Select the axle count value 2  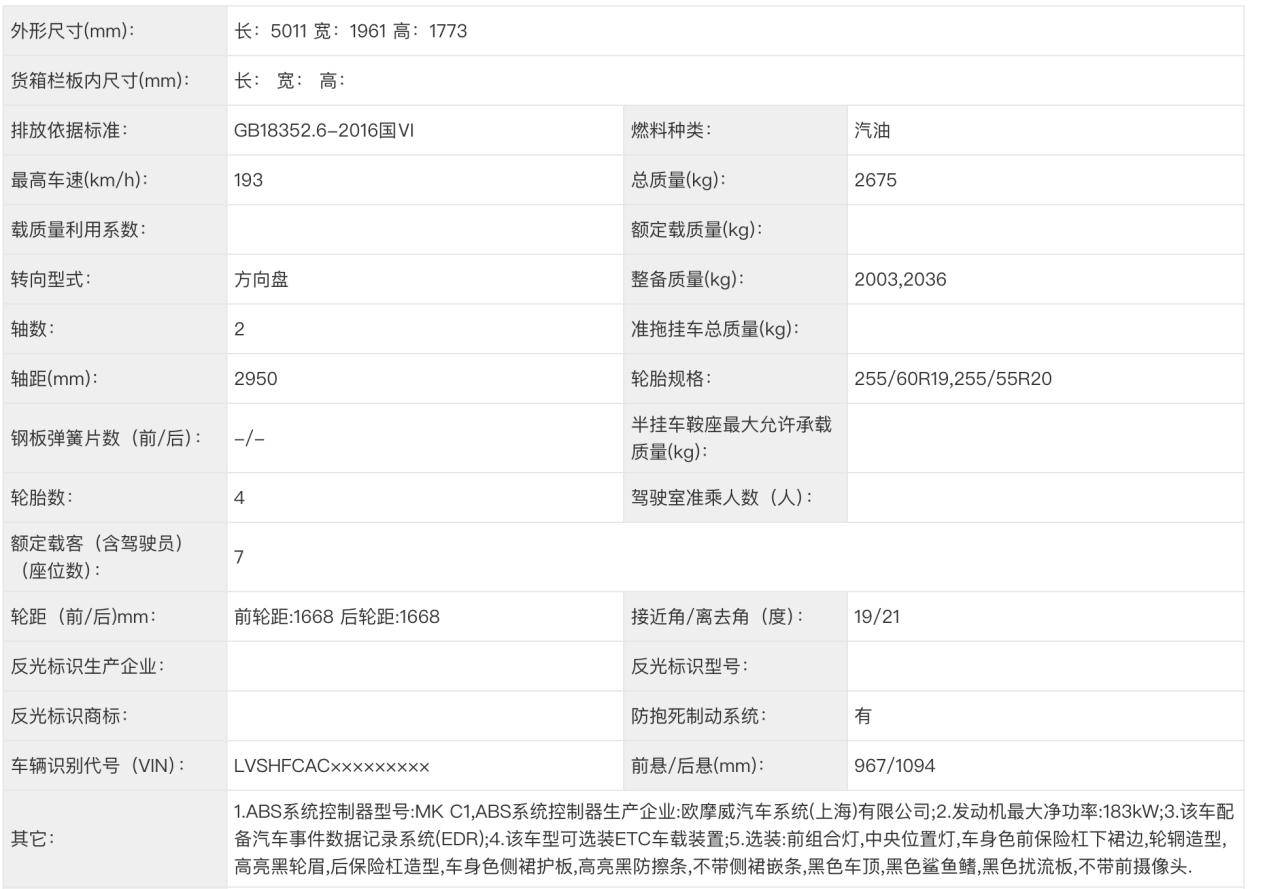(239, 329)
